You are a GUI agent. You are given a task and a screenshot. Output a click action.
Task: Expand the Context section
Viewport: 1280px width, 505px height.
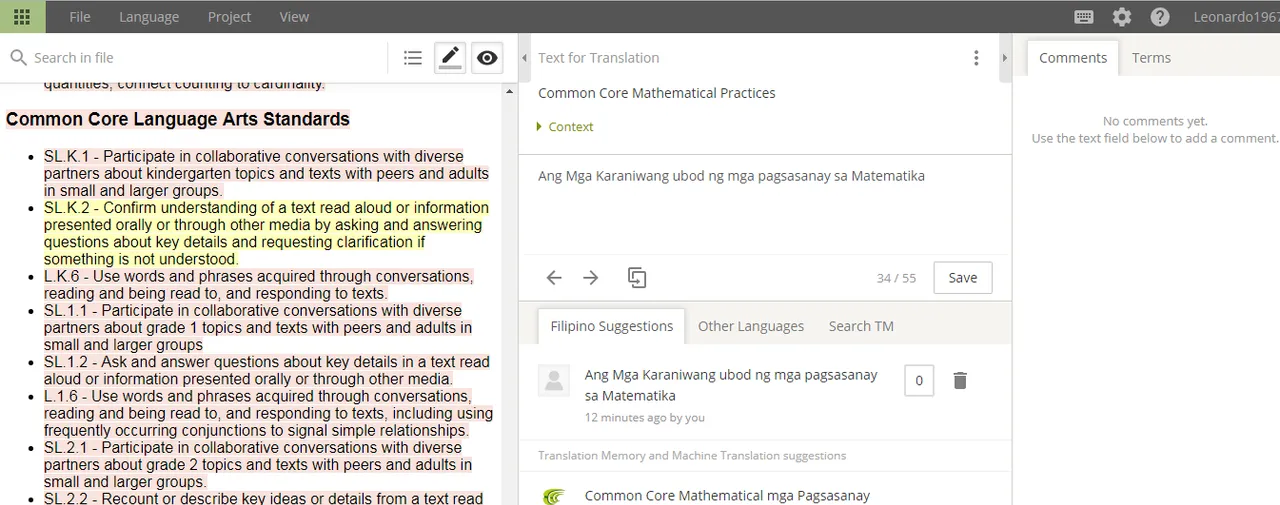[x=565, y=127]
